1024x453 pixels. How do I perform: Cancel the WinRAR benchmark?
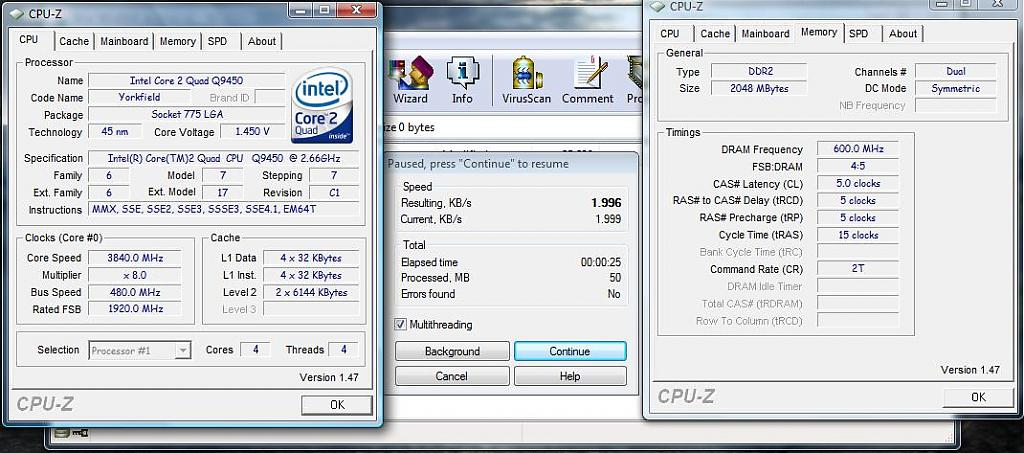pyautogui.click(x=452, y=376)
